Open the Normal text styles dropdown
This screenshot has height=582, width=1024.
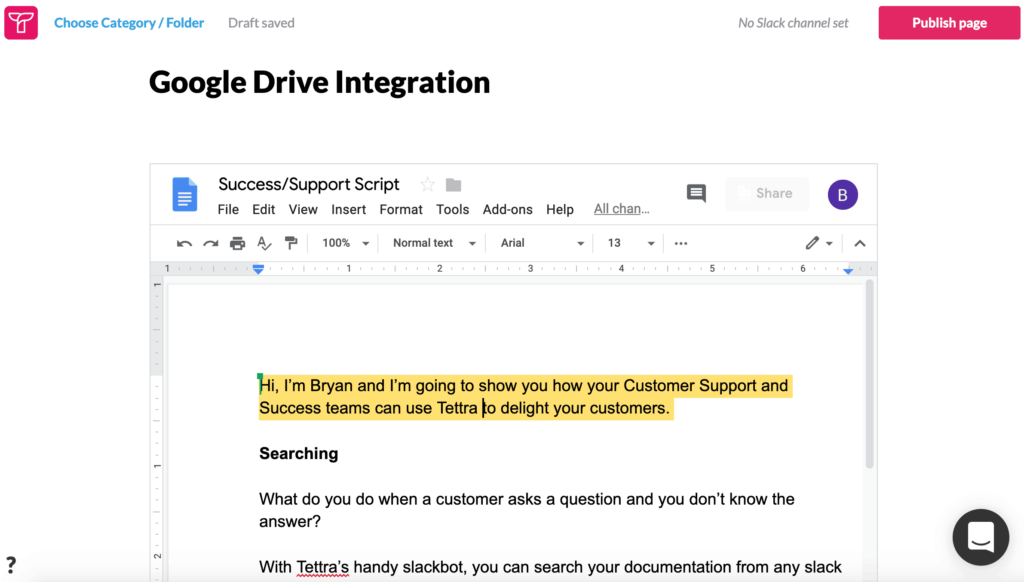tap(434, 243)
